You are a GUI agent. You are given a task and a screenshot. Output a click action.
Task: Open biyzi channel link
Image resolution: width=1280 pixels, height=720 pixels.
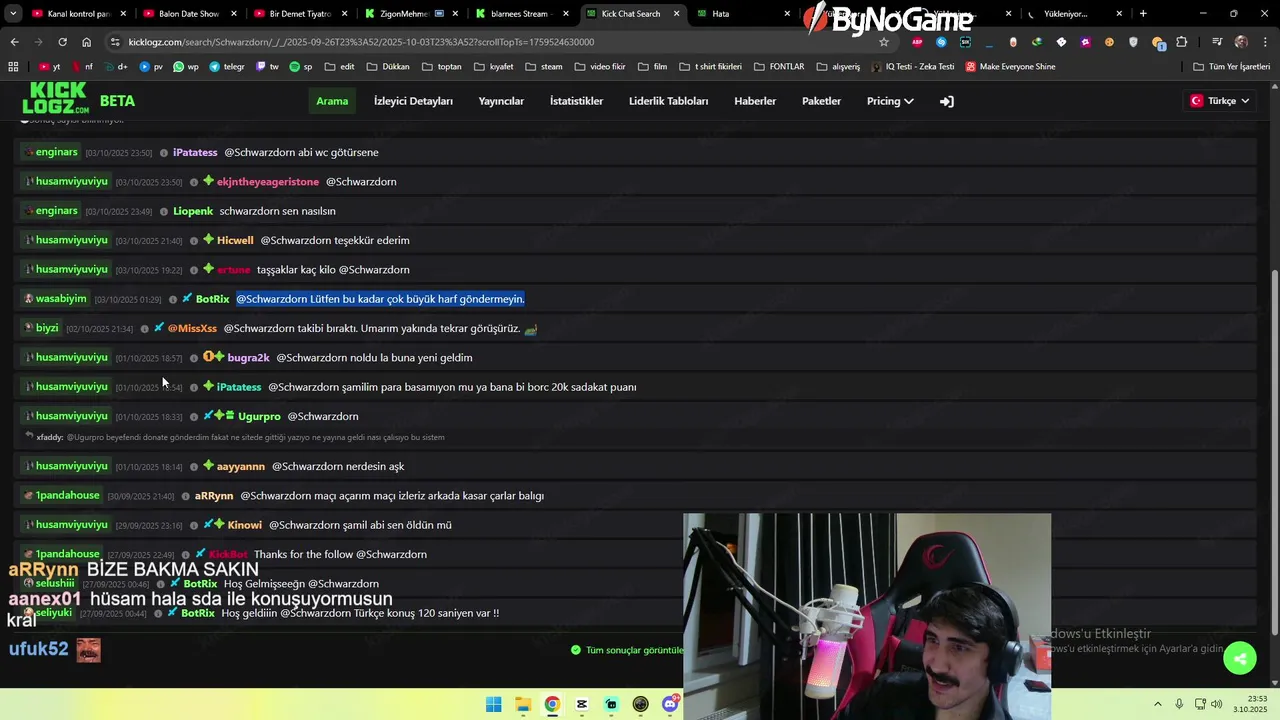coord(40,328)
